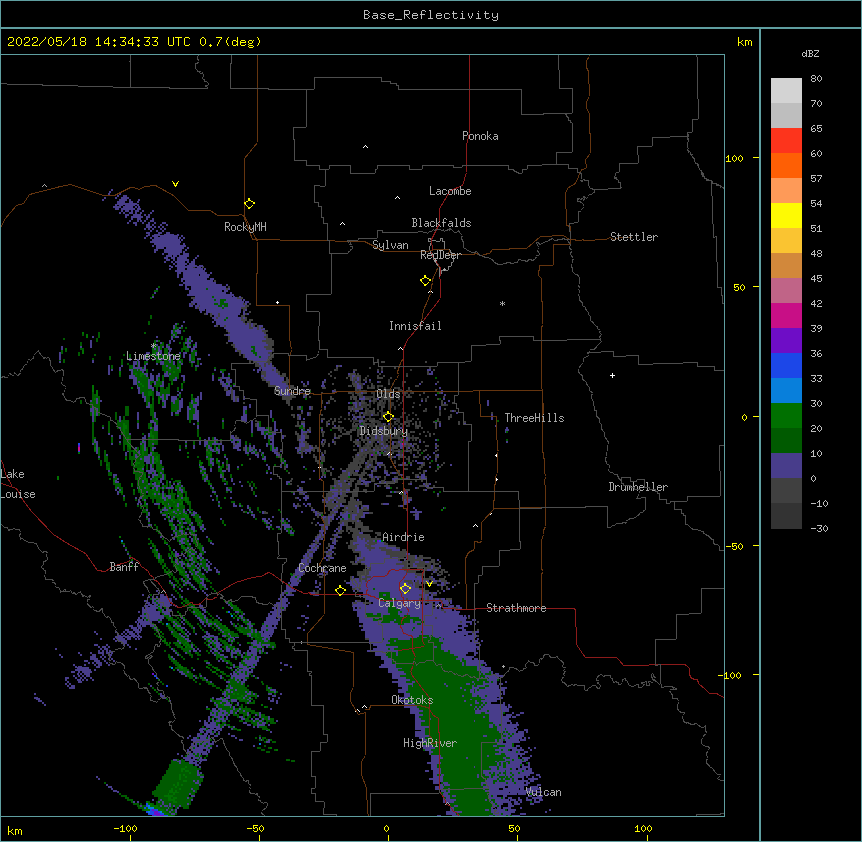Click the Olds label
Screen dimensions: 862x842
pos(388,394)
